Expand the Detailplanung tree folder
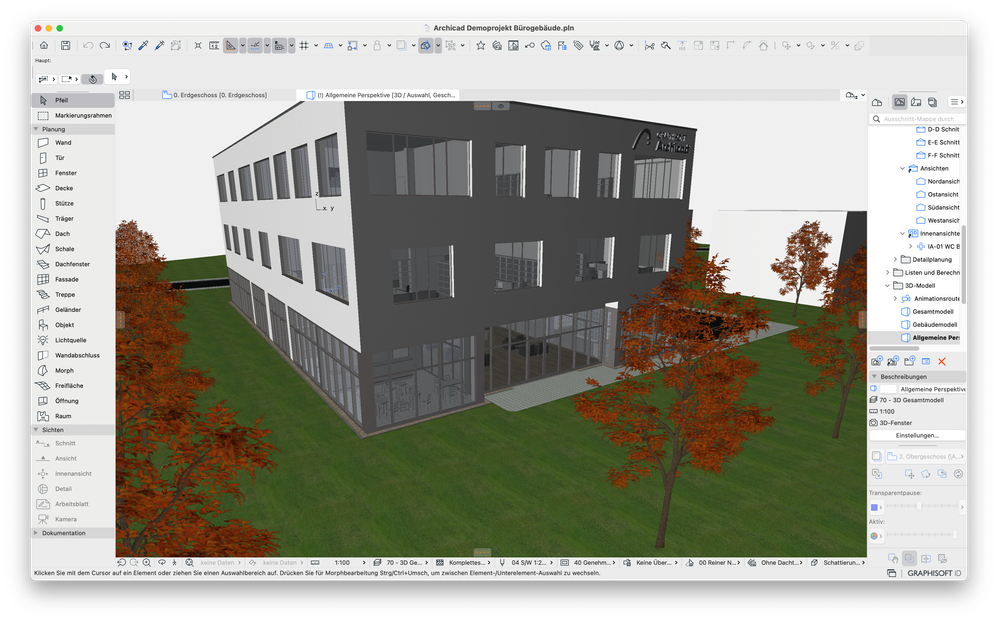The width and height of the screenshot is (998, 621). click(x=895, y=260)
